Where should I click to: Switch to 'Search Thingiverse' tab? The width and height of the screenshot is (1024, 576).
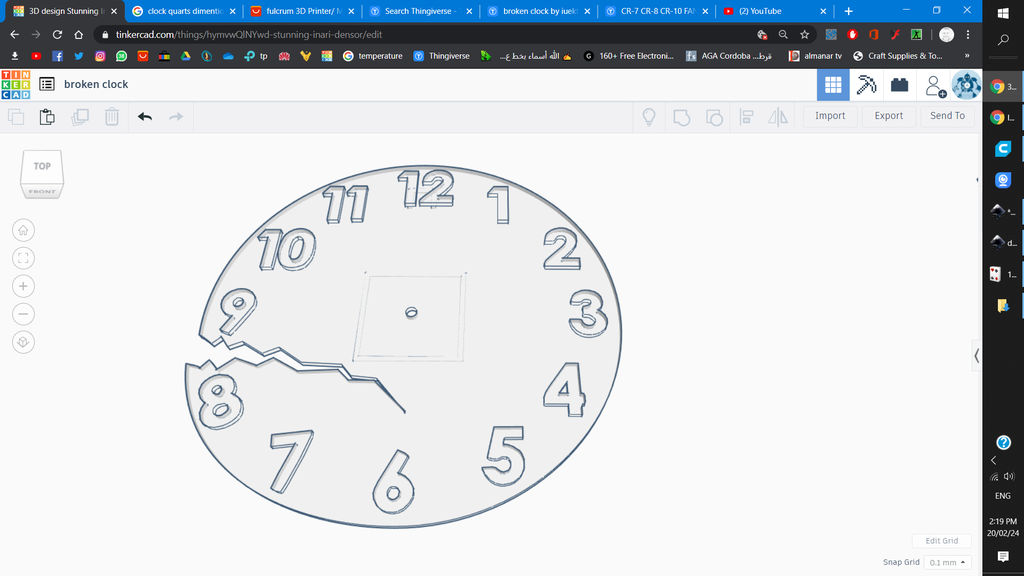tap(420, 11)
